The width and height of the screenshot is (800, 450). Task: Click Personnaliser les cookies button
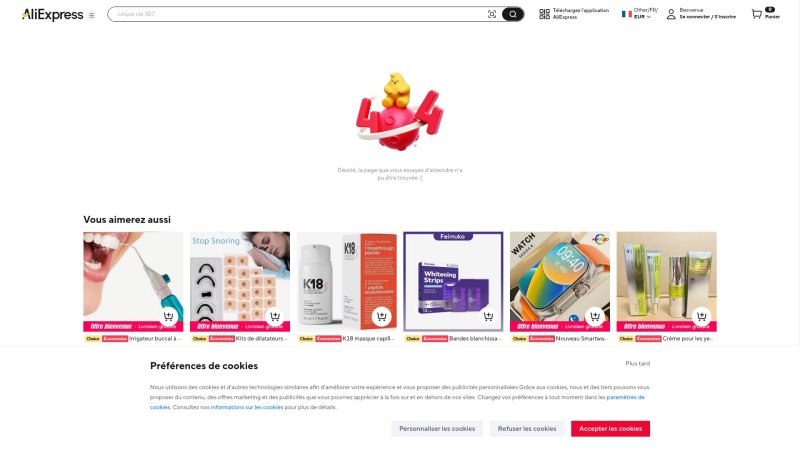(437, 429)
